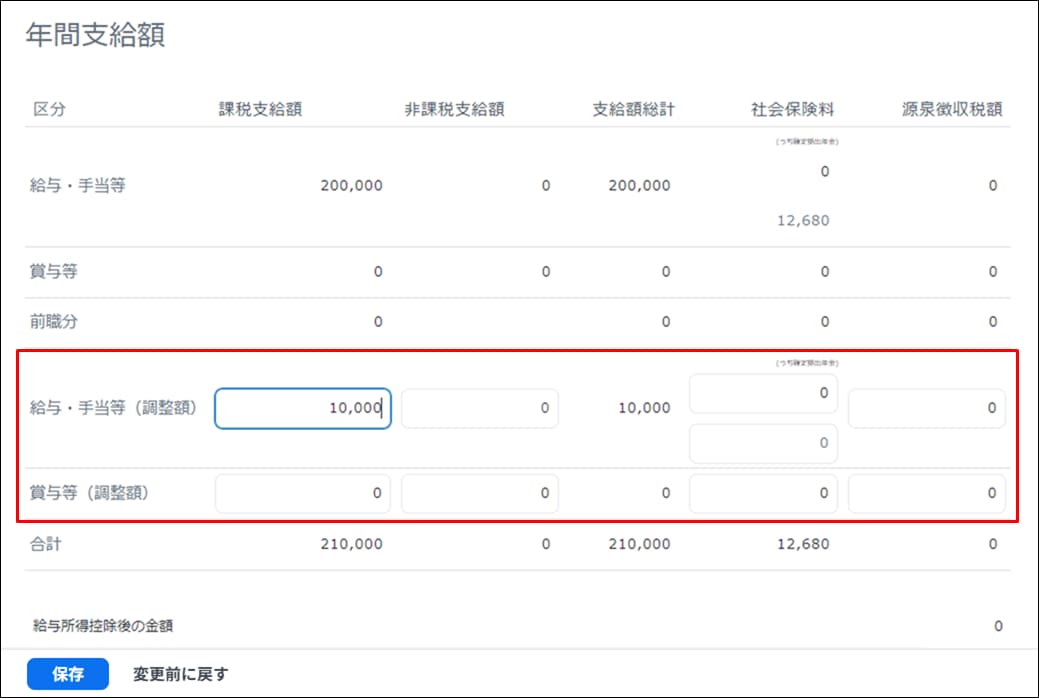Click 賞与等（調整額）課税支給額 input field
This screenshot has width=1039, height=698.
coord(302,493)
